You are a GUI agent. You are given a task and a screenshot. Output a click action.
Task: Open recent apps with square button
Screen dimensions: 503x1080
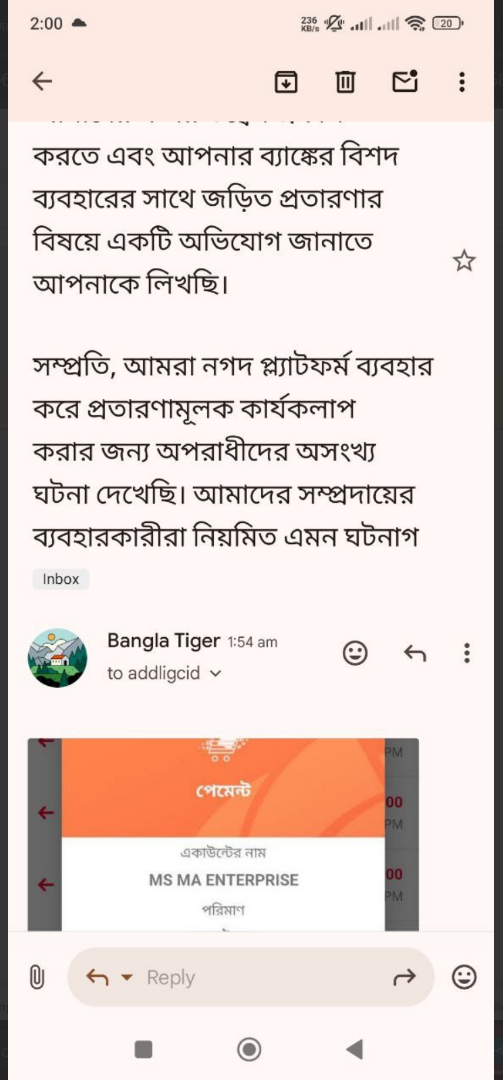[143, 1049]
